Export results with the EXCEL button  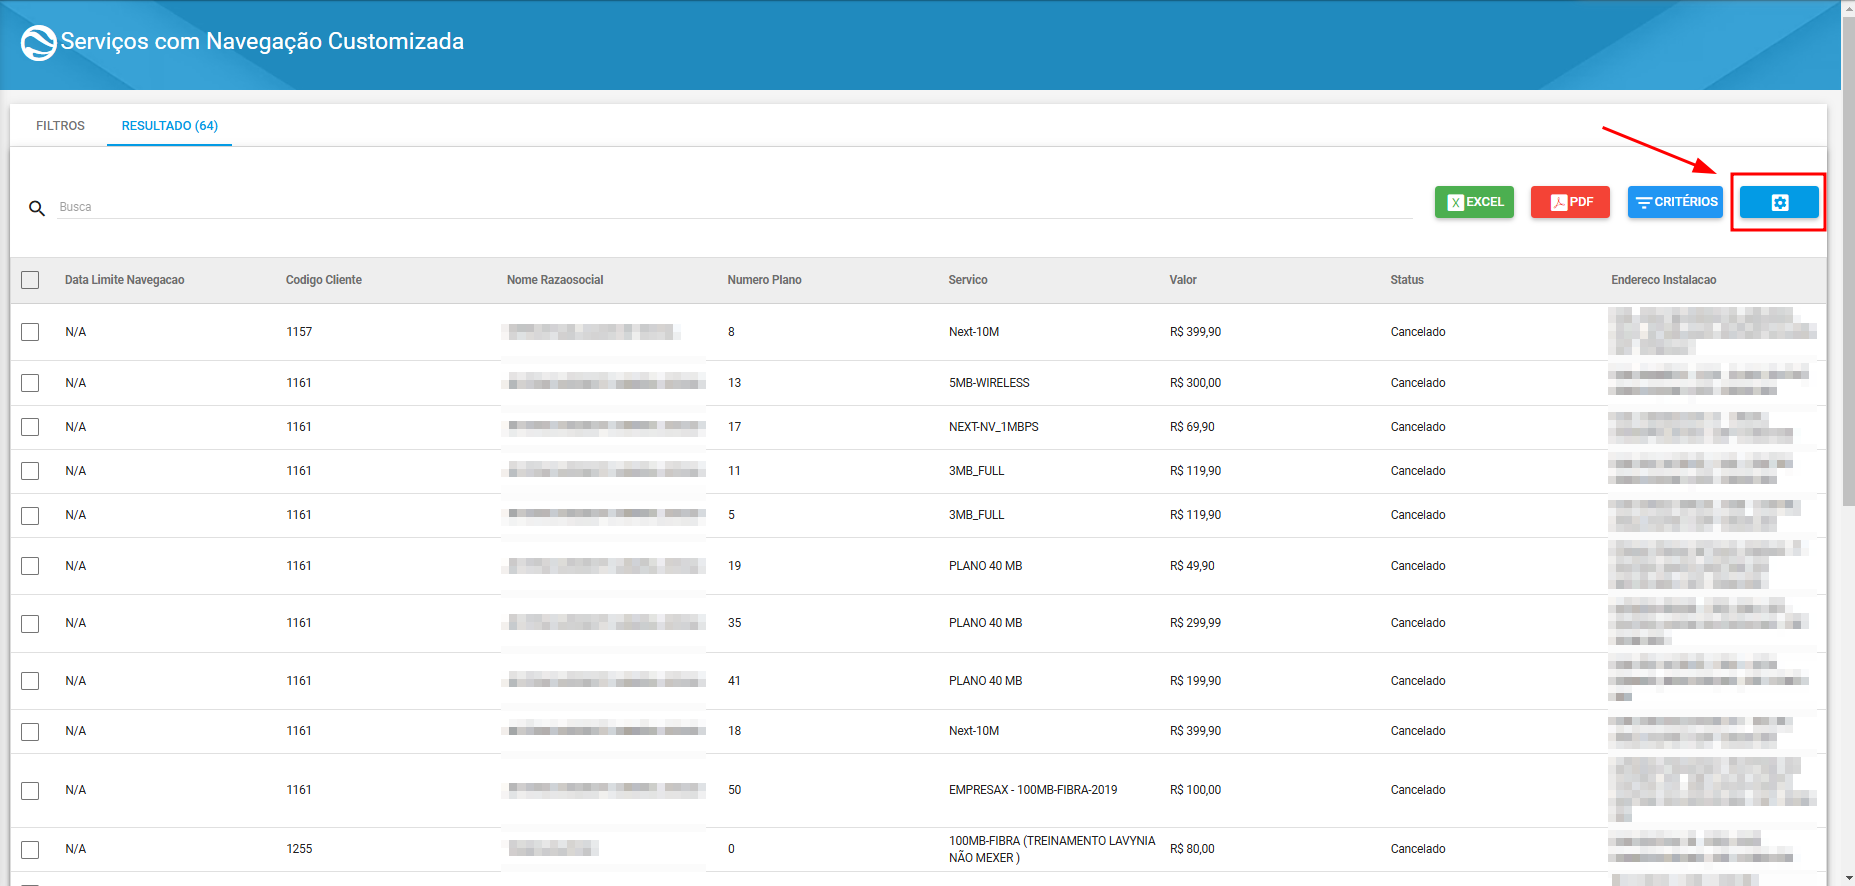(1474, 202)
